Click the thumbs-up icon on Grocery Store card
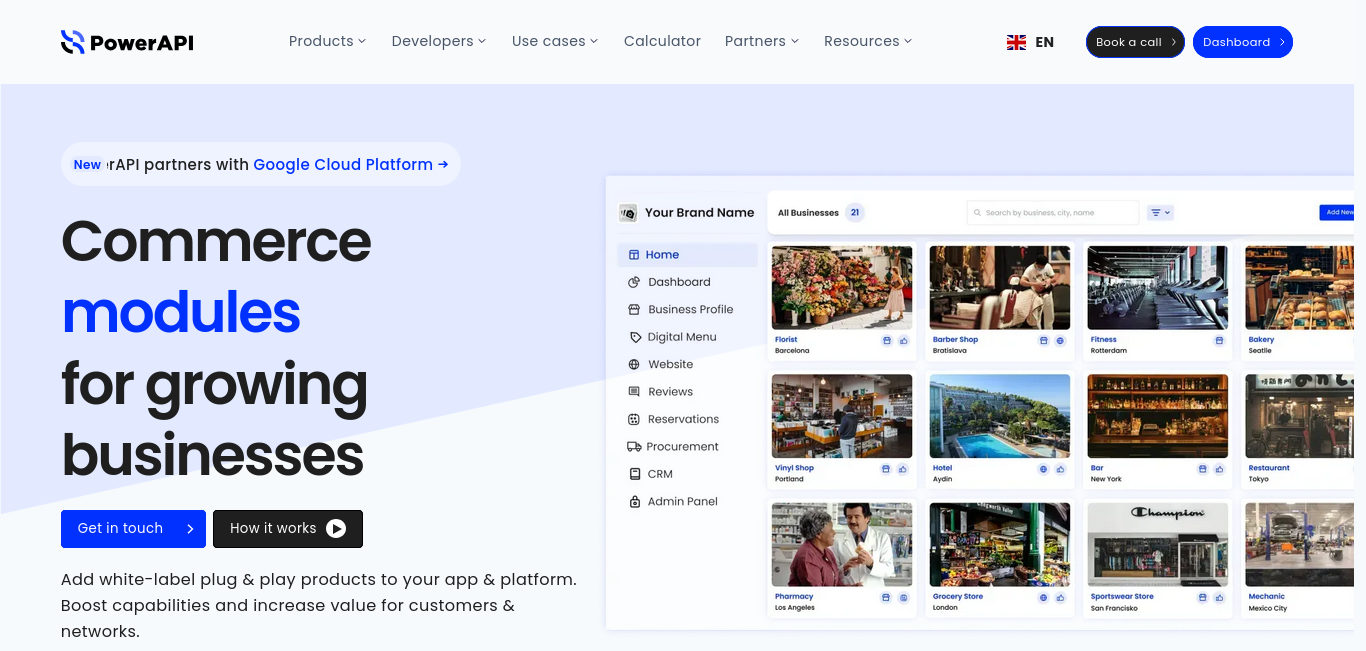Screen dimensions: 1366x651 pyautogui.click(x=1061, y=598)
